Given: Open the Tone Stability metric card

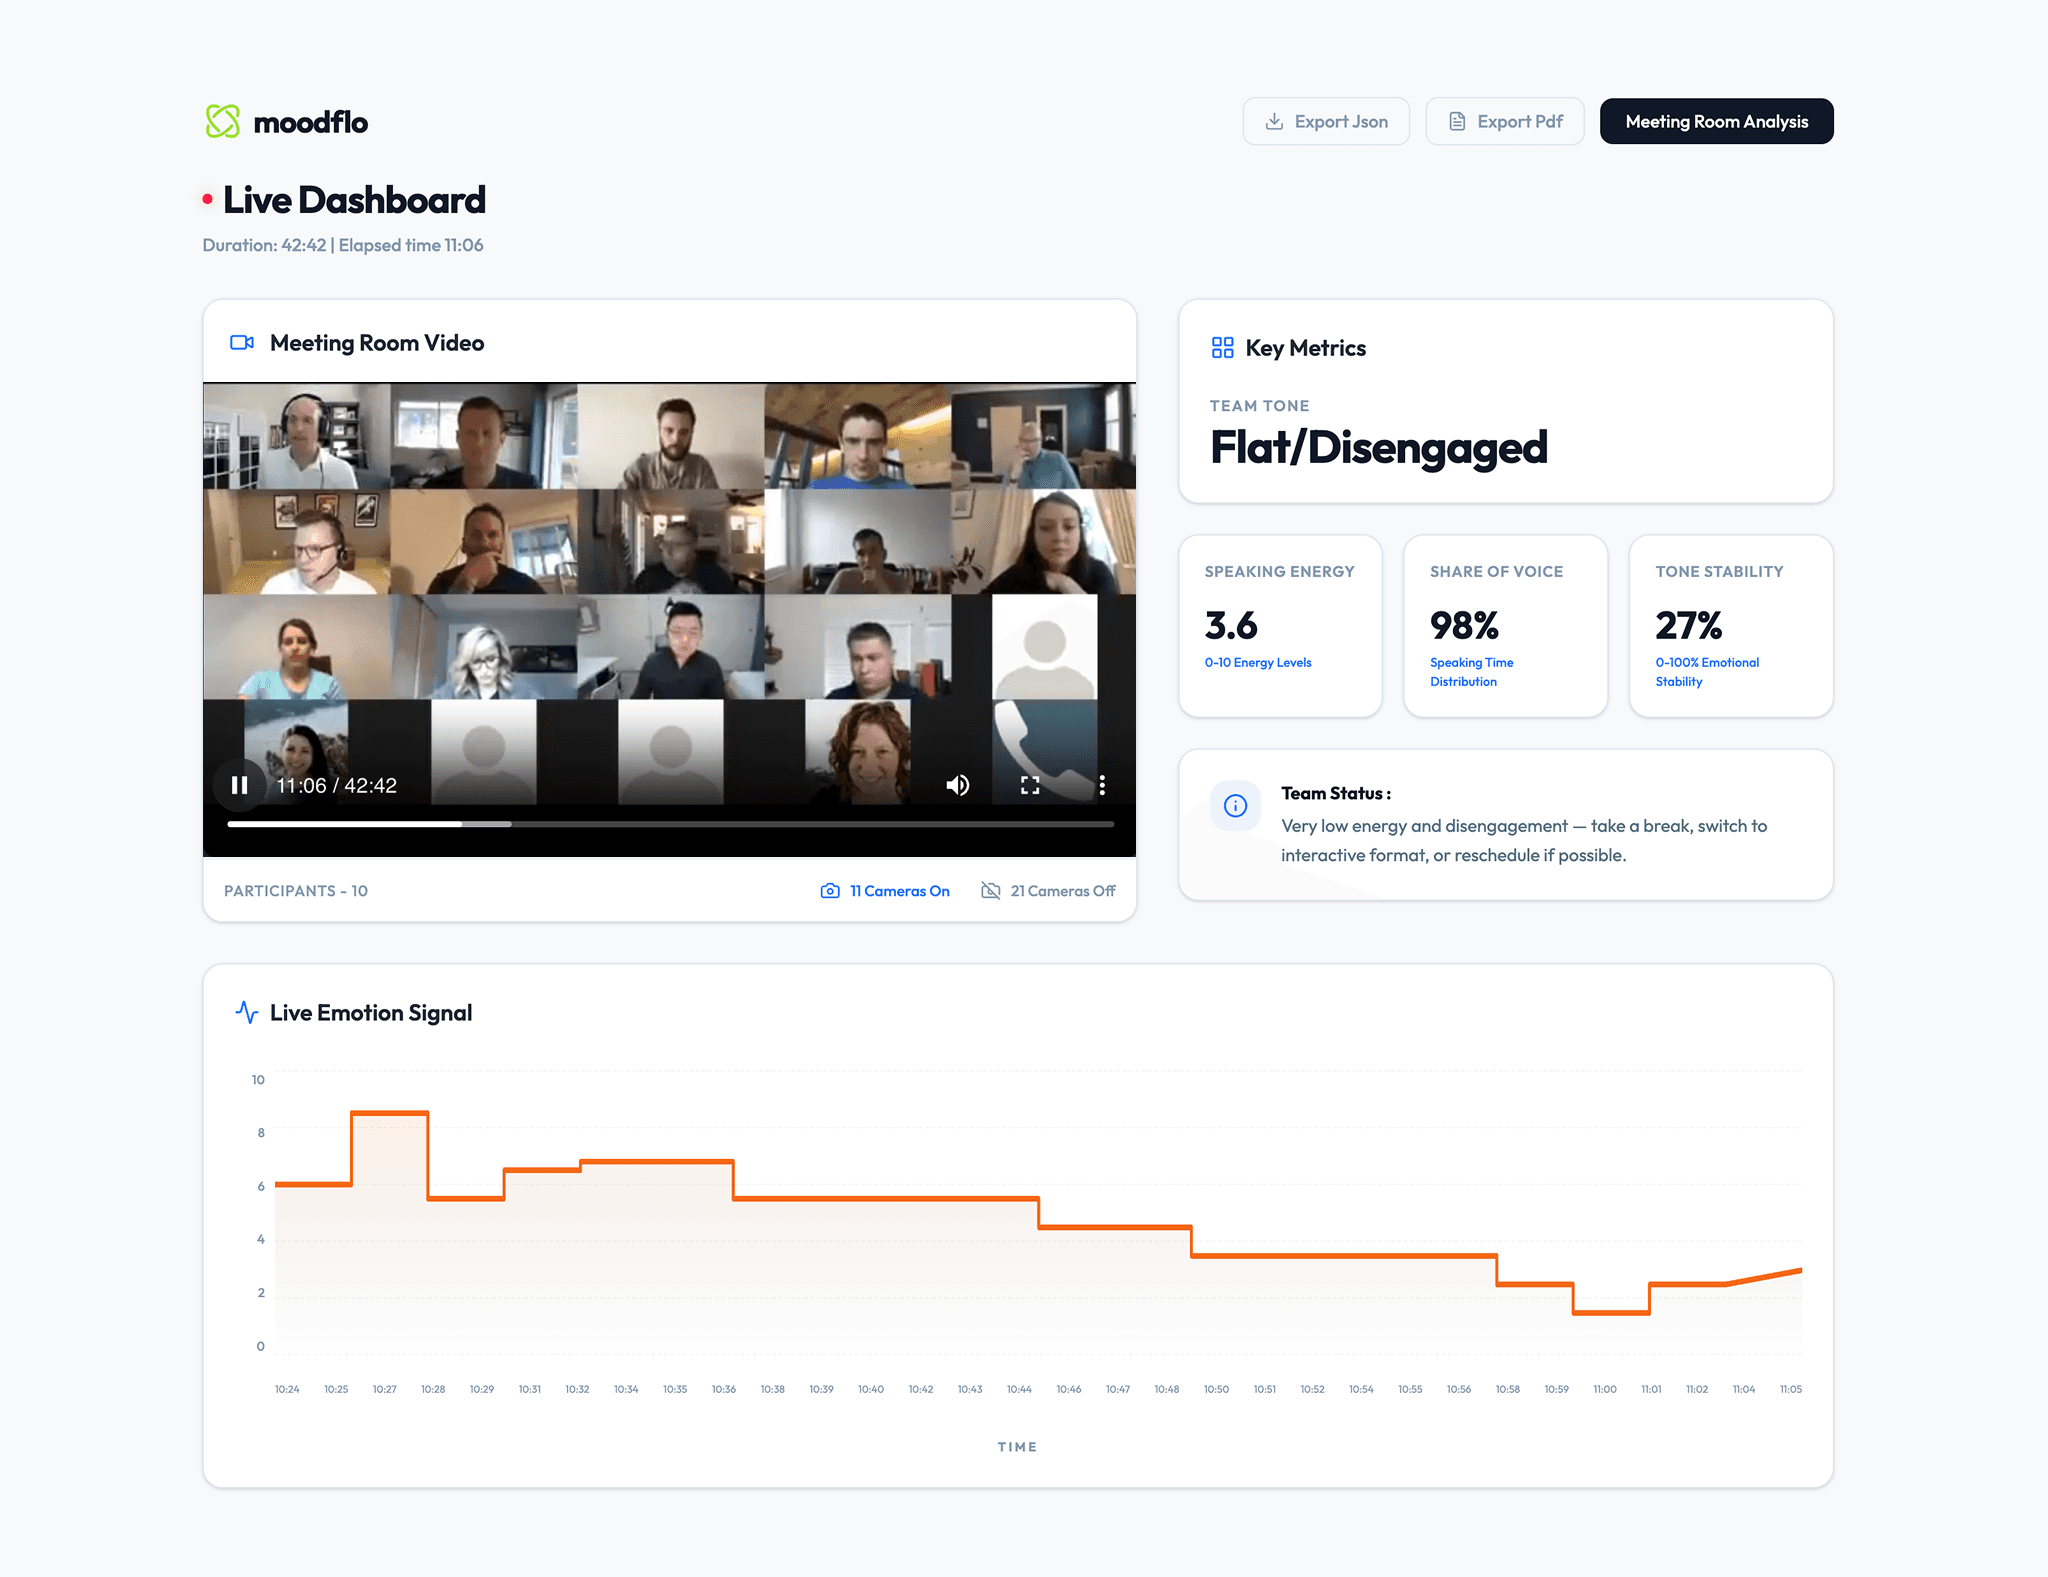Looking at the screenshot, I should coord(1730,625).
